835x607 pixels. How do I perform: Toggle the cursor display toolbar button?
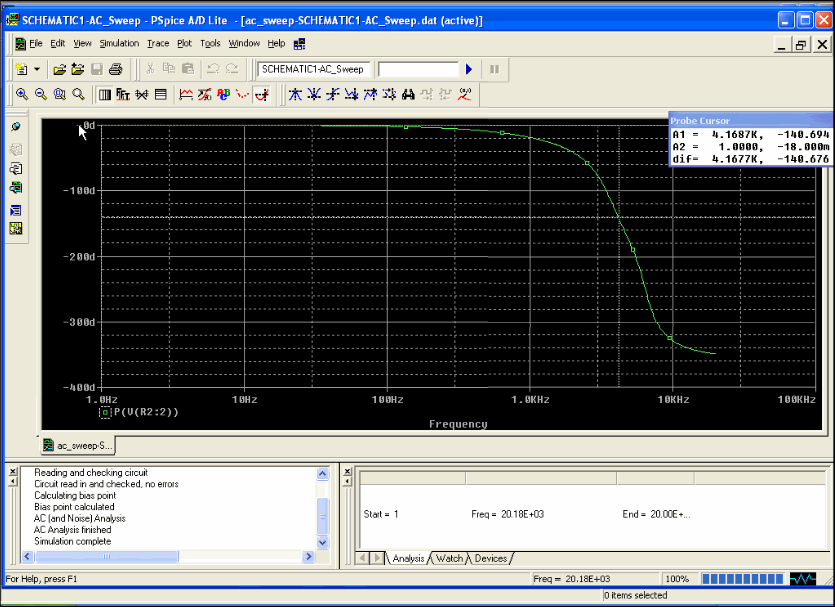(x=263, y=95)
